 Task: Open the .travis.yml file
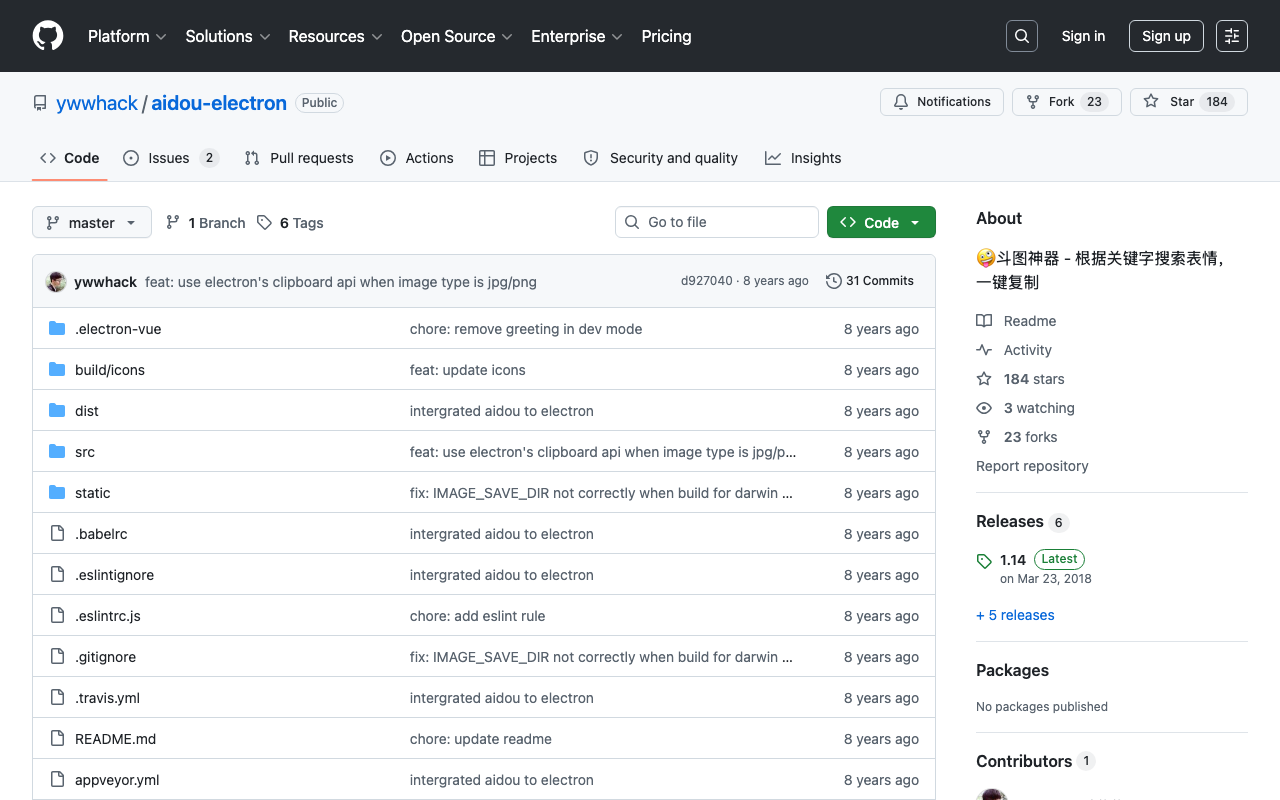pos(107,698)
